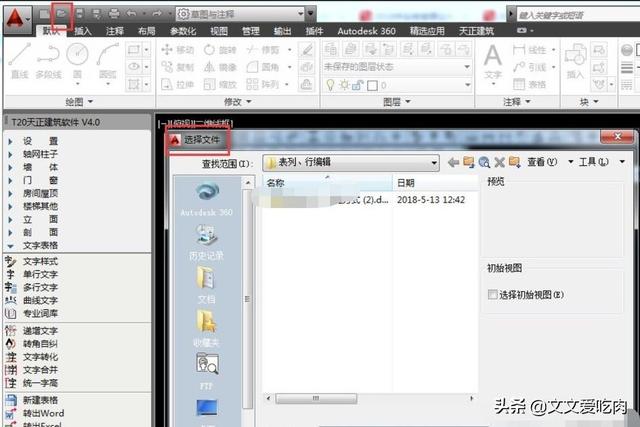The height and width of the screenshot is (427, 640).
Task: Choose the 复制 copy tool
Action: pyautogui.click(x=178, y=67)
